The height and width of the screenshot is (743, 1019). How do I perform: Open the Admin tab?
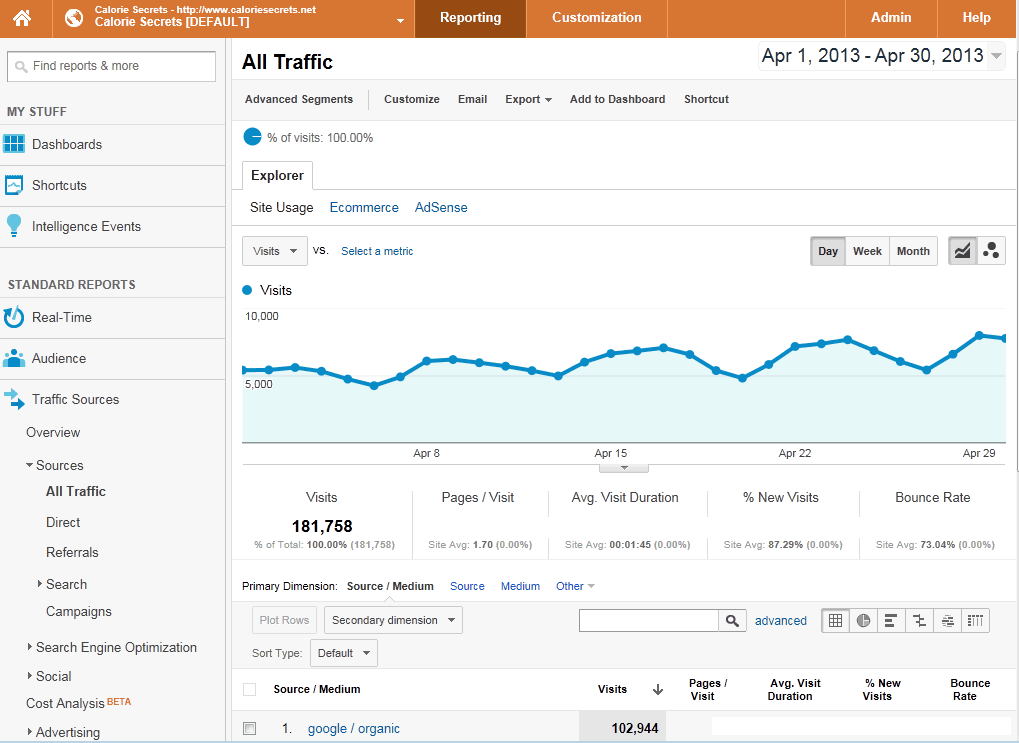(891, 18)
